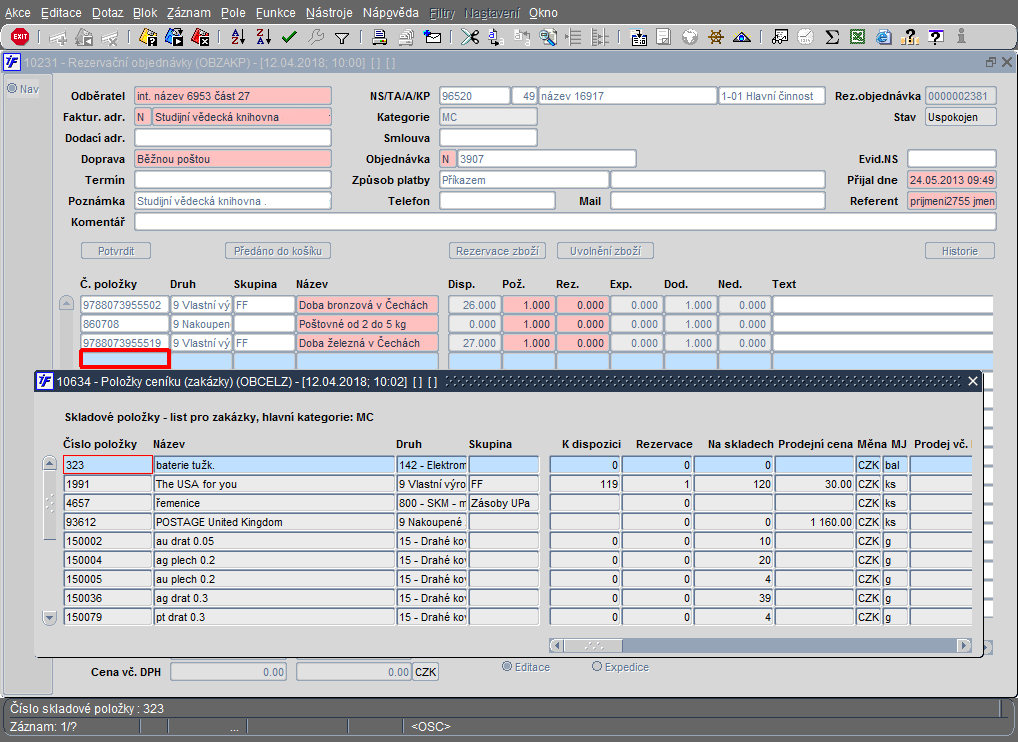Click the red EXIT toolbar icon
This screenshot has height=742, width=1018.
19,37
